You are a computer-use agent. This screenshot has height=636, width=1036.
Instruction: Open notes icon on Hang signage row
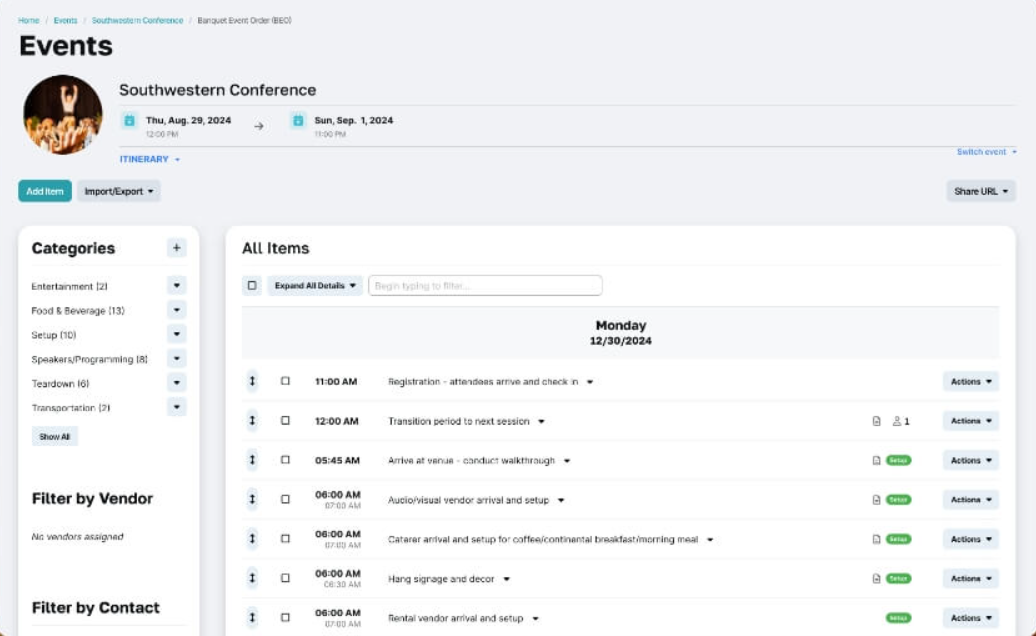point(876,579)
